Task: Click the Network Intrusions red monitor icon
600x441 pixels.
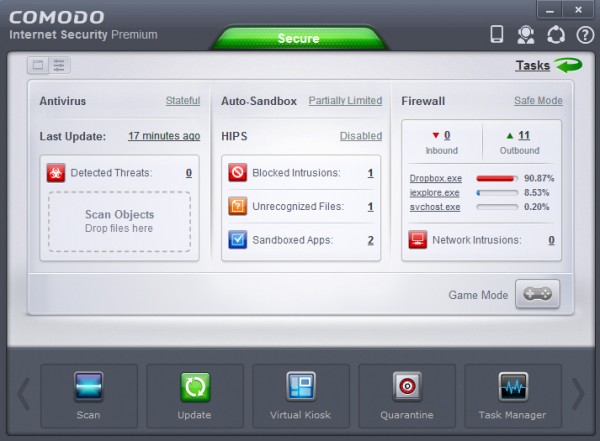Action: (x=417, y=240)
